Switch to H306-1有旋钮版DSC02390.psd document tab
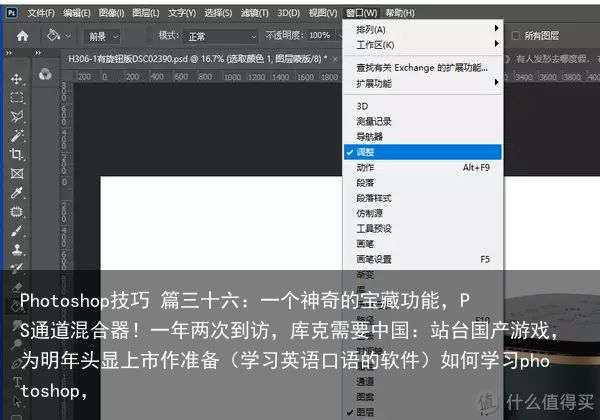Viewport: 600px width, 420px height. [198, 59]
